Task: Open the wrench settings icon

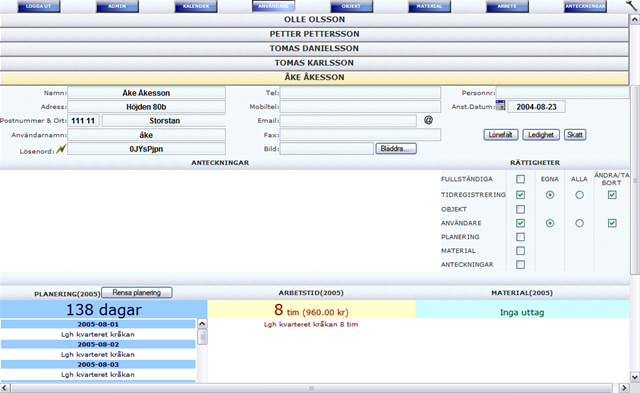Action: coord(631,6)
